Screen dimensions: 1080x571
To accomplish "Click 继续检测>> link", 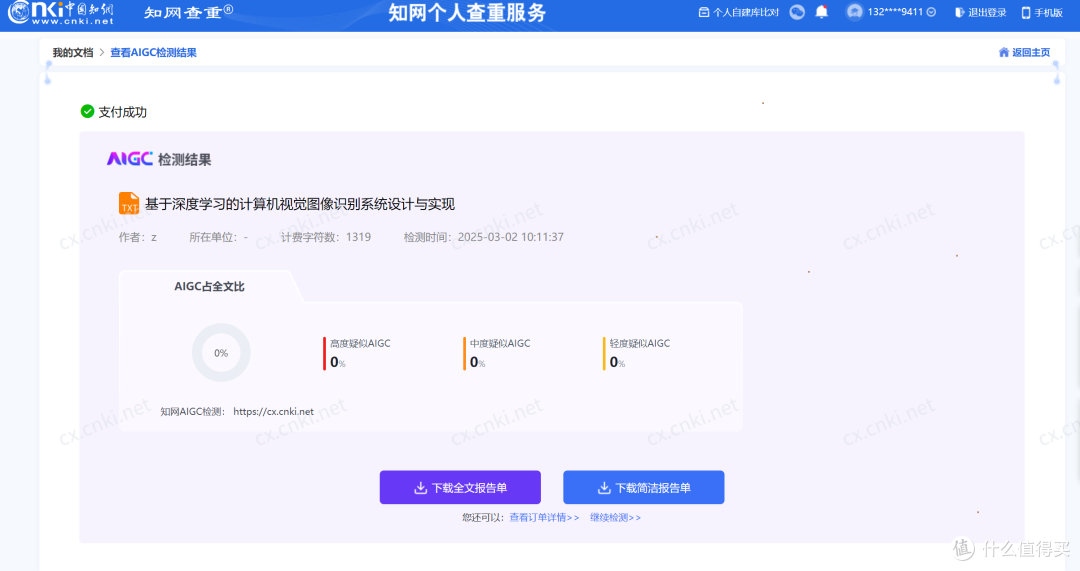I will 615,517.
